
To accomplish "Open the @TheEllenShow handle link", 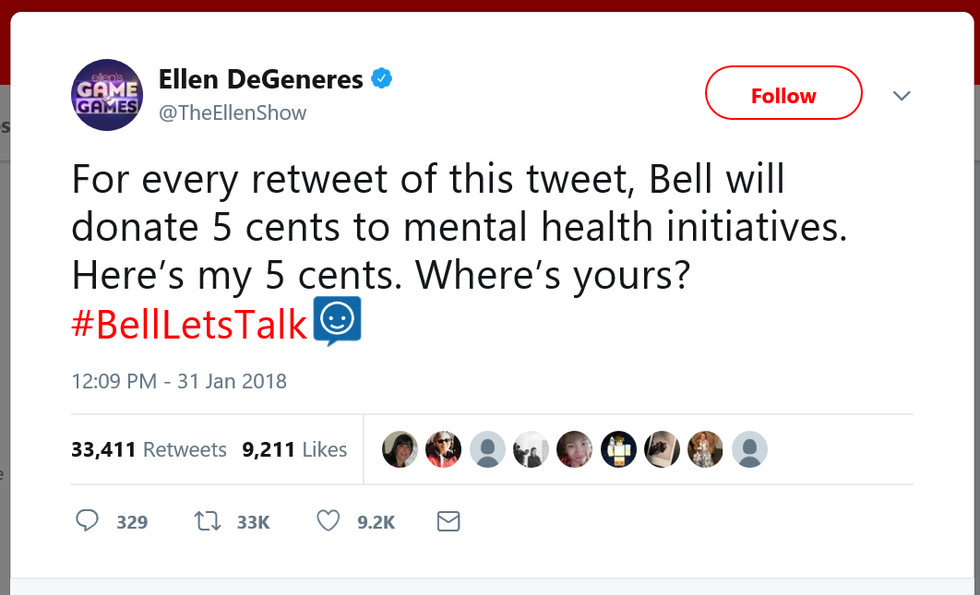I will click(232, 113).
